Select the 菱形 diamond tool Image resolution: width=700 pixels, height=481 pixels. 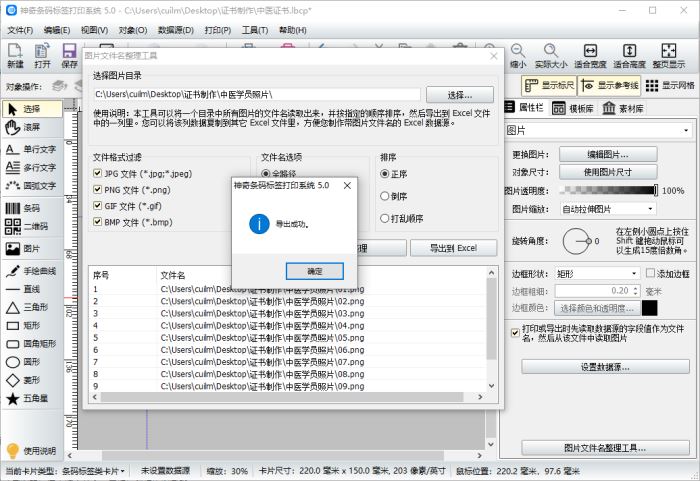point(32,380)
